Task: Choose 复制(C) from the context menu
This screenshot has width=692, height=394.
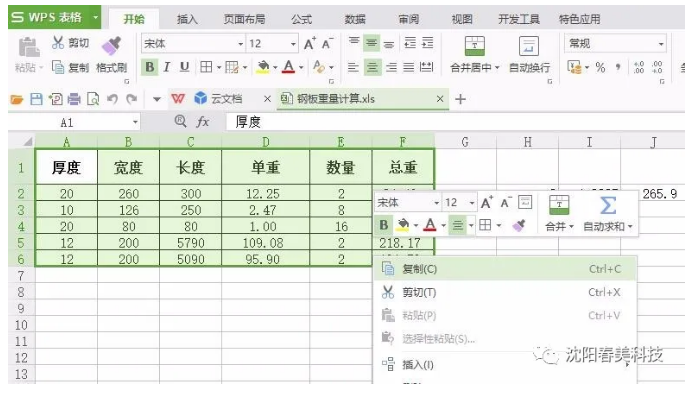Action: (x=504, y=269)
